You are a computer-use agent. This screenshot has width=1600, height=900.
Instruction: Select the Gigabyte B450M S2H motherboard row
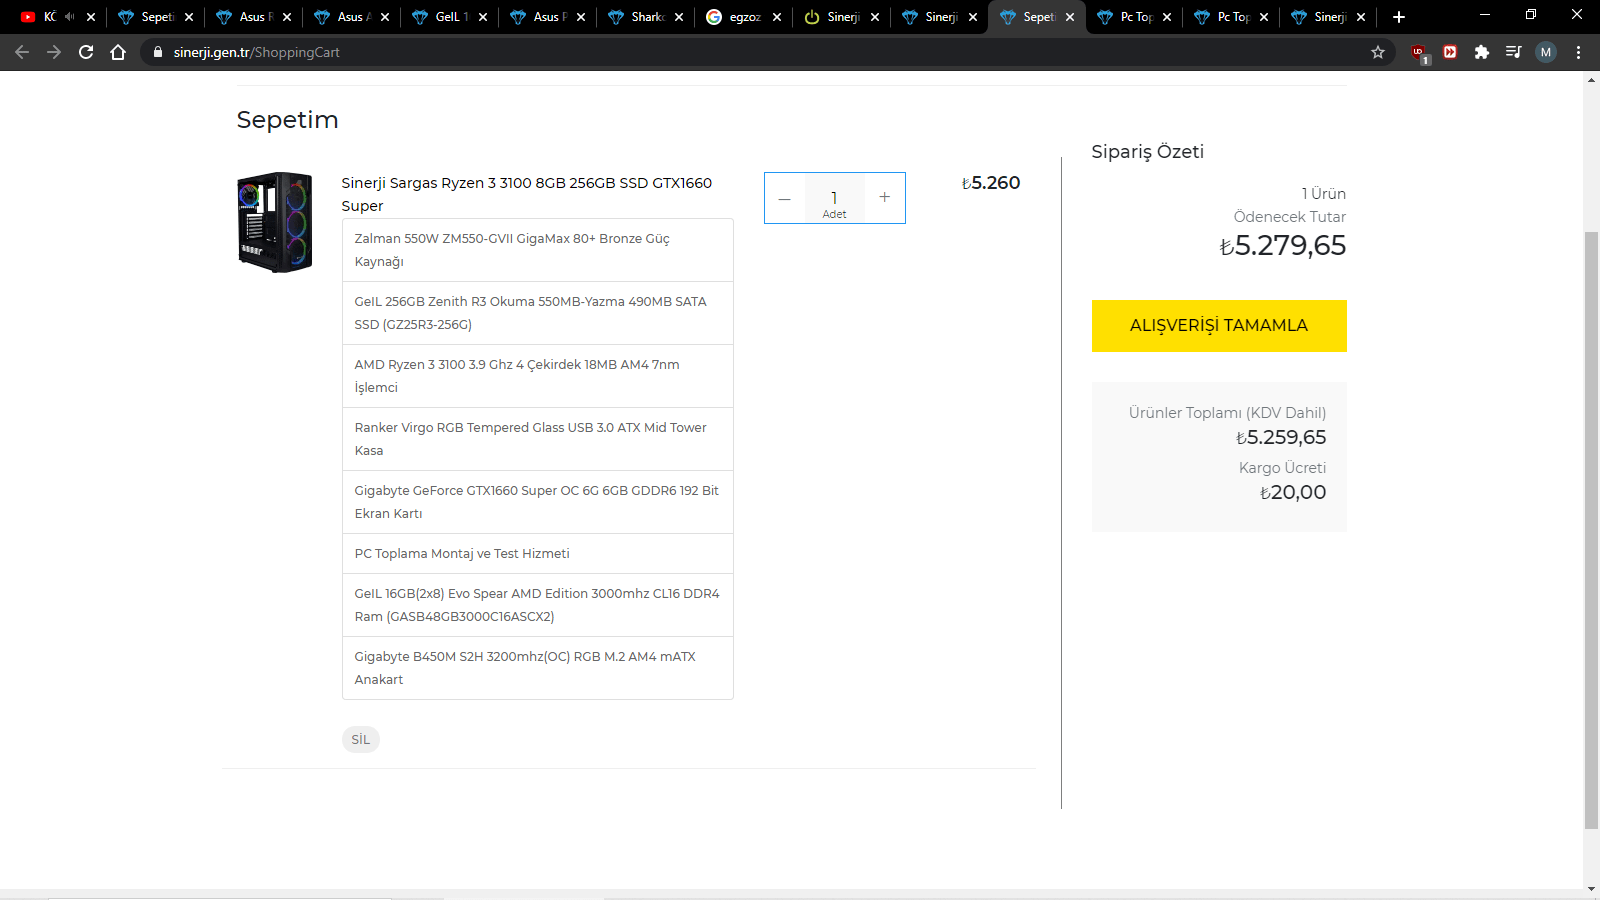538,668
